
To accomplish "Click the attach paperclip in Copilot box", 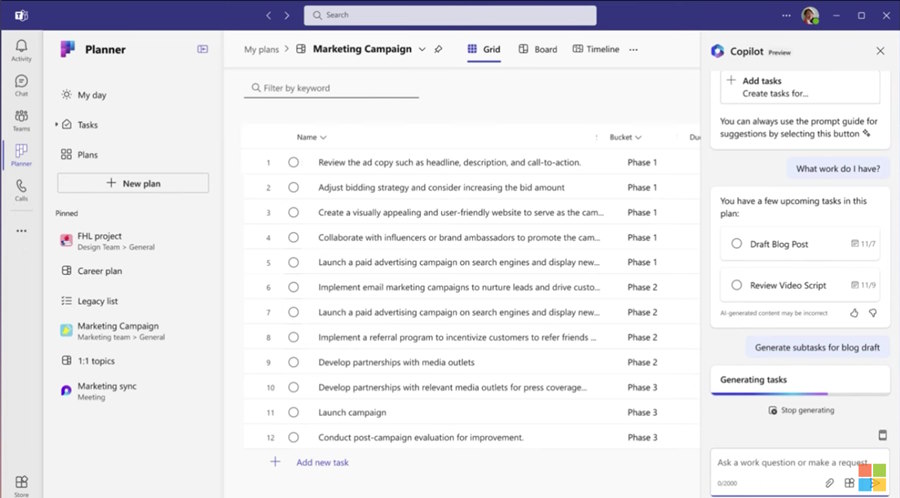I will coord(829,483).
